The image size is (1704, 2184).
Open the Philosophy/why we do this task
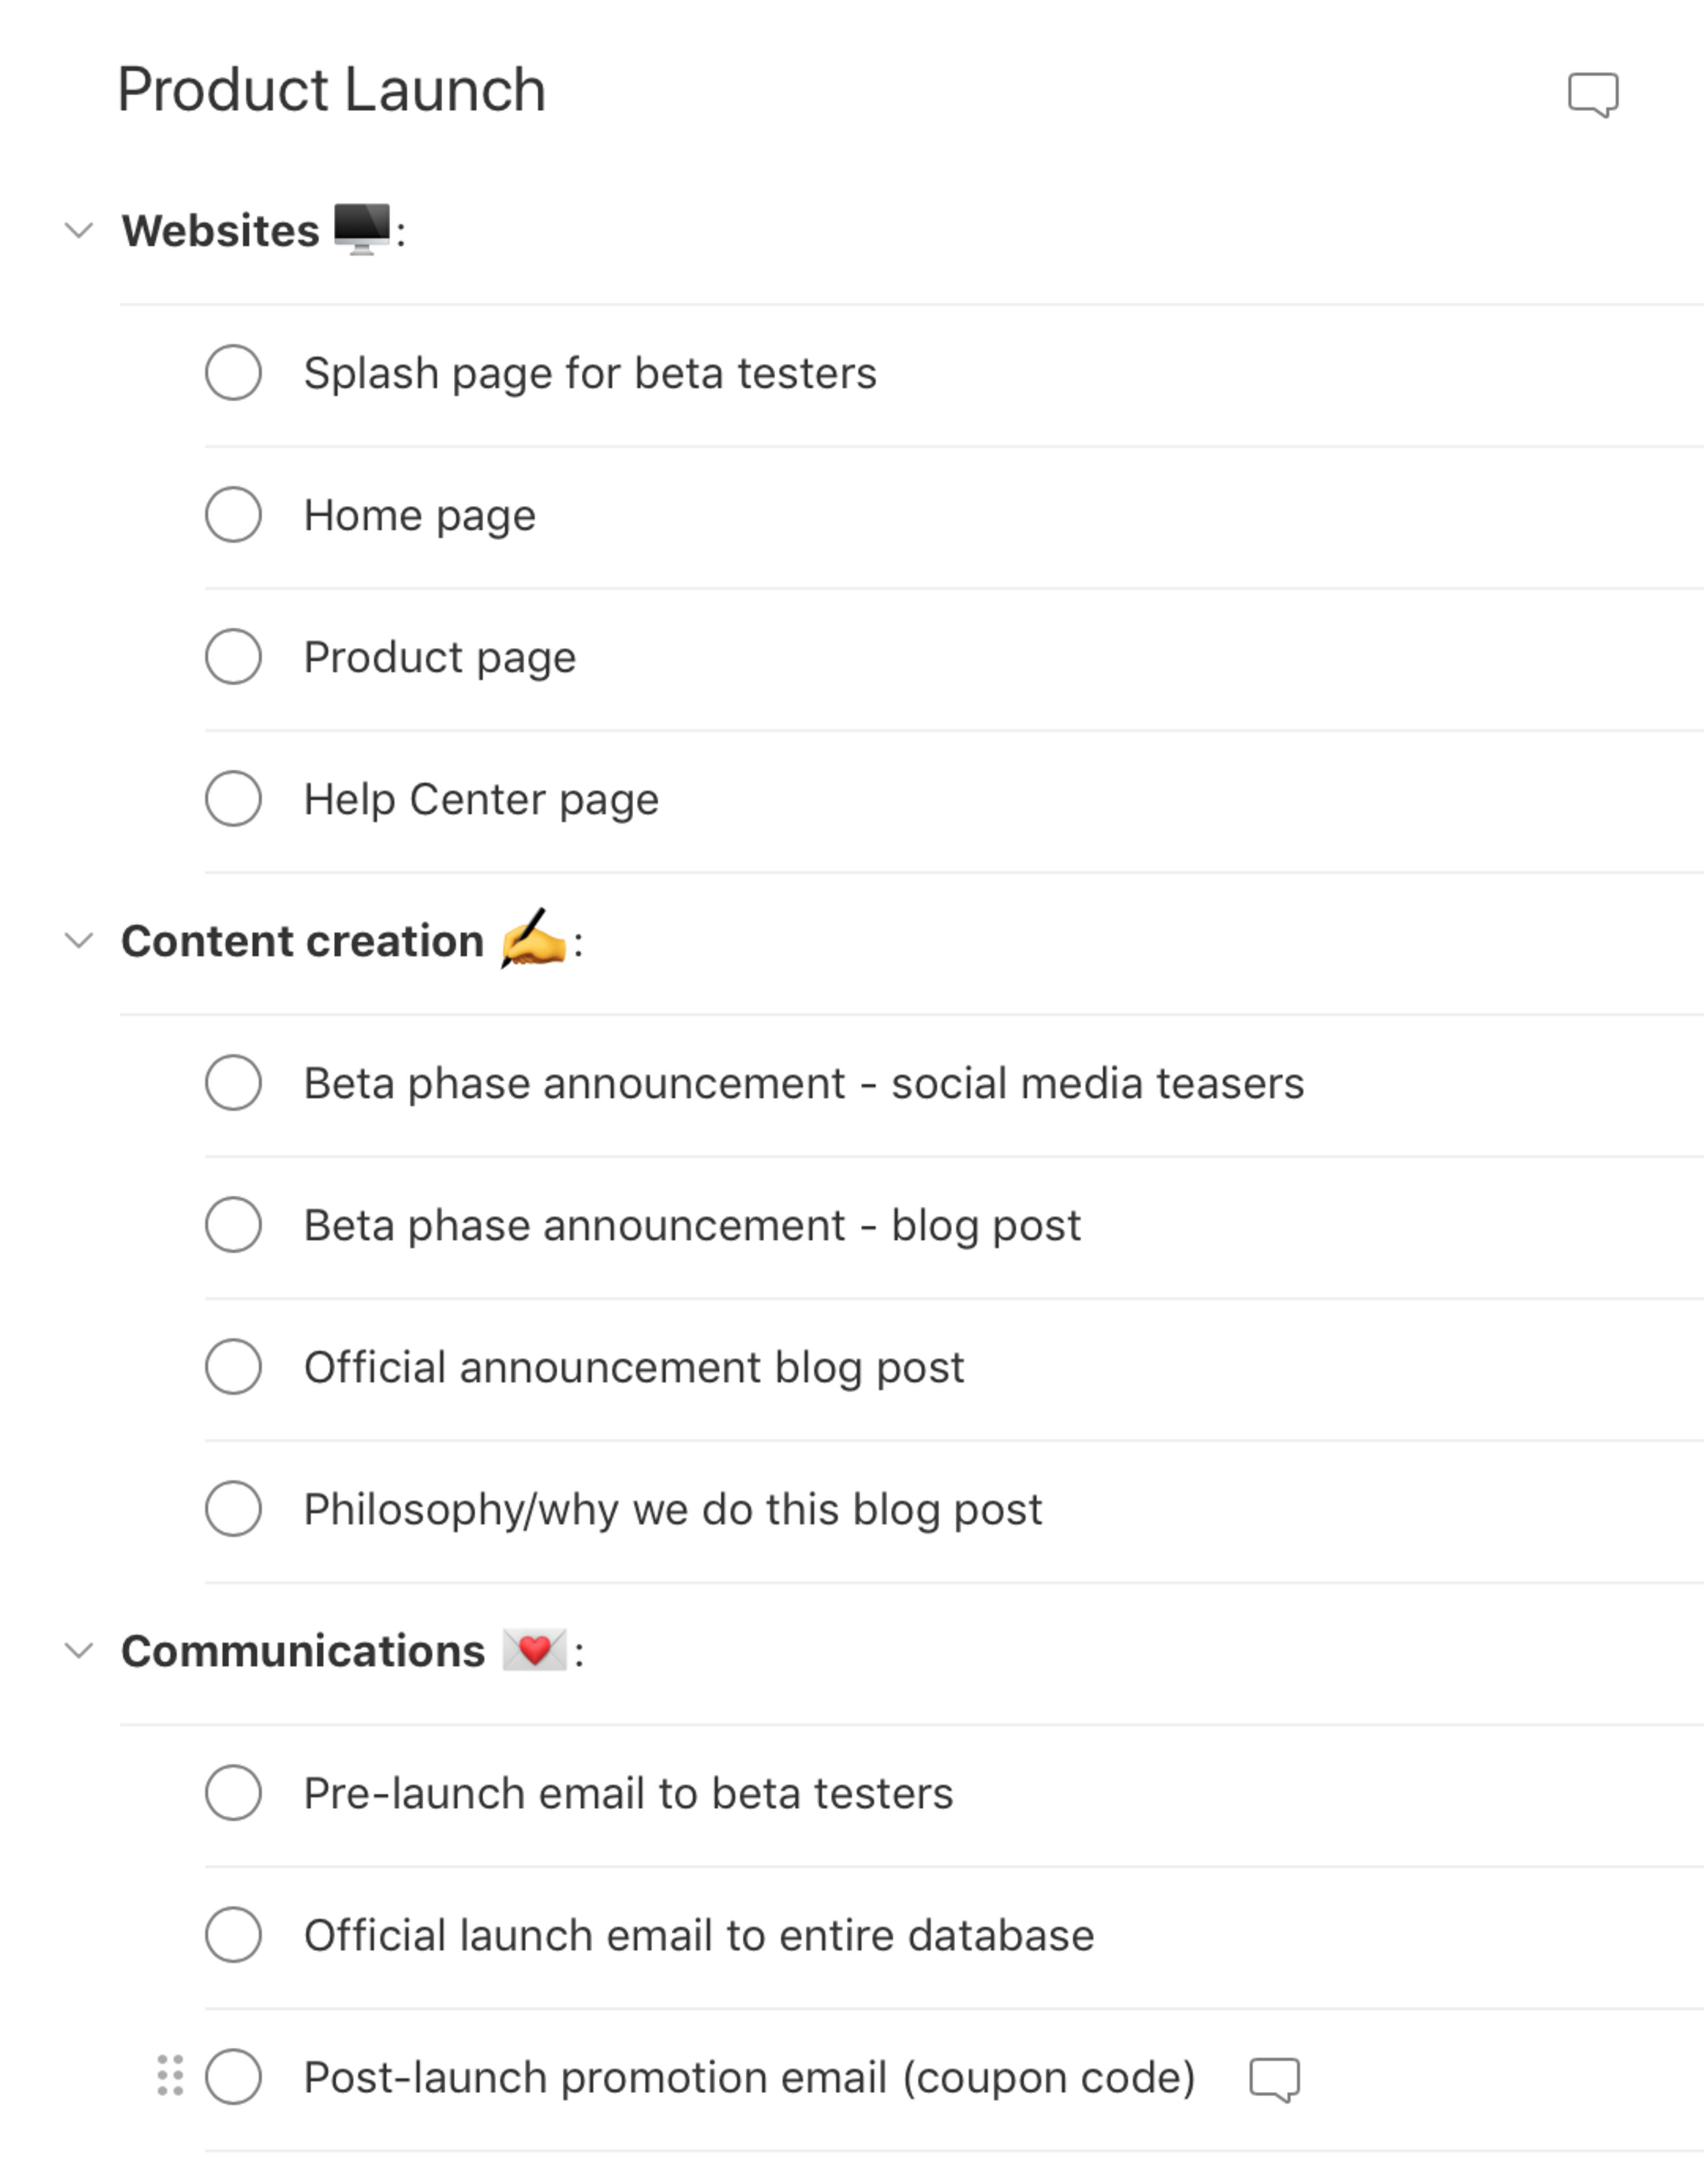pyautogui.click(x=672, y=1509)
